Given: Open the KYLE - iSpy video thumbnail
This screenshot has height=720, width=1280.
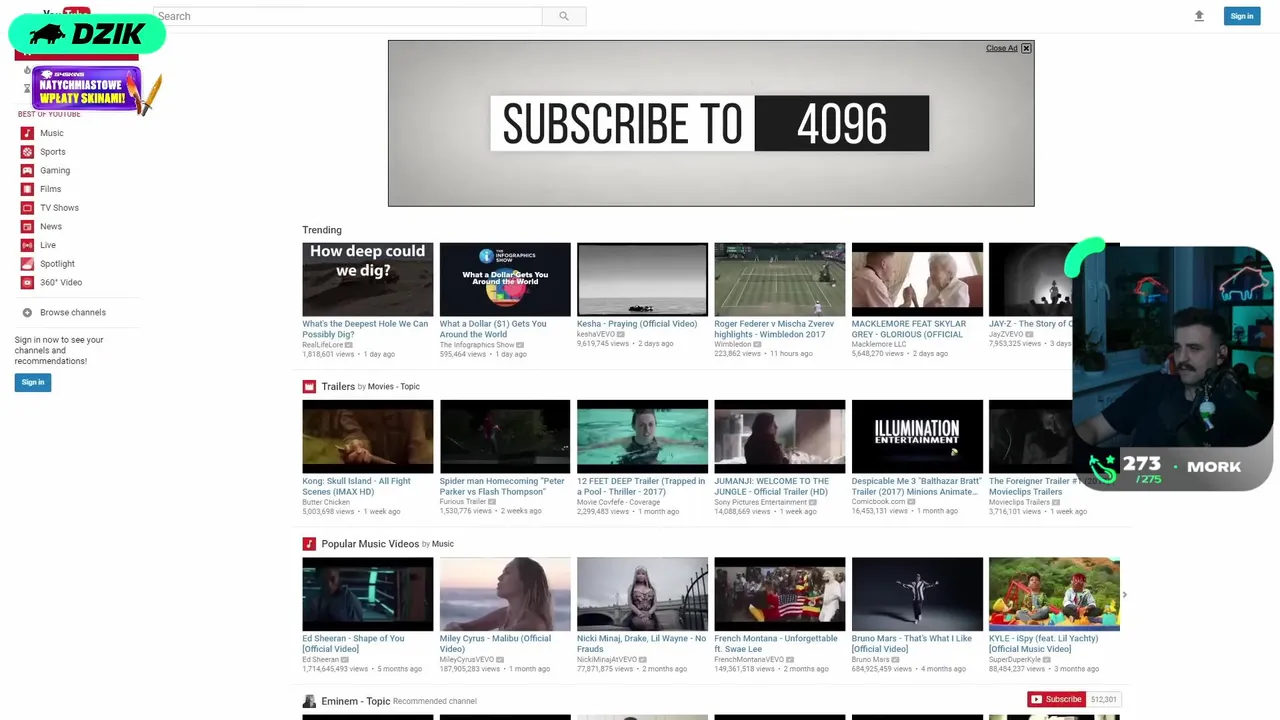Looking at the screenshot, I should click(x=1054, y=594).
